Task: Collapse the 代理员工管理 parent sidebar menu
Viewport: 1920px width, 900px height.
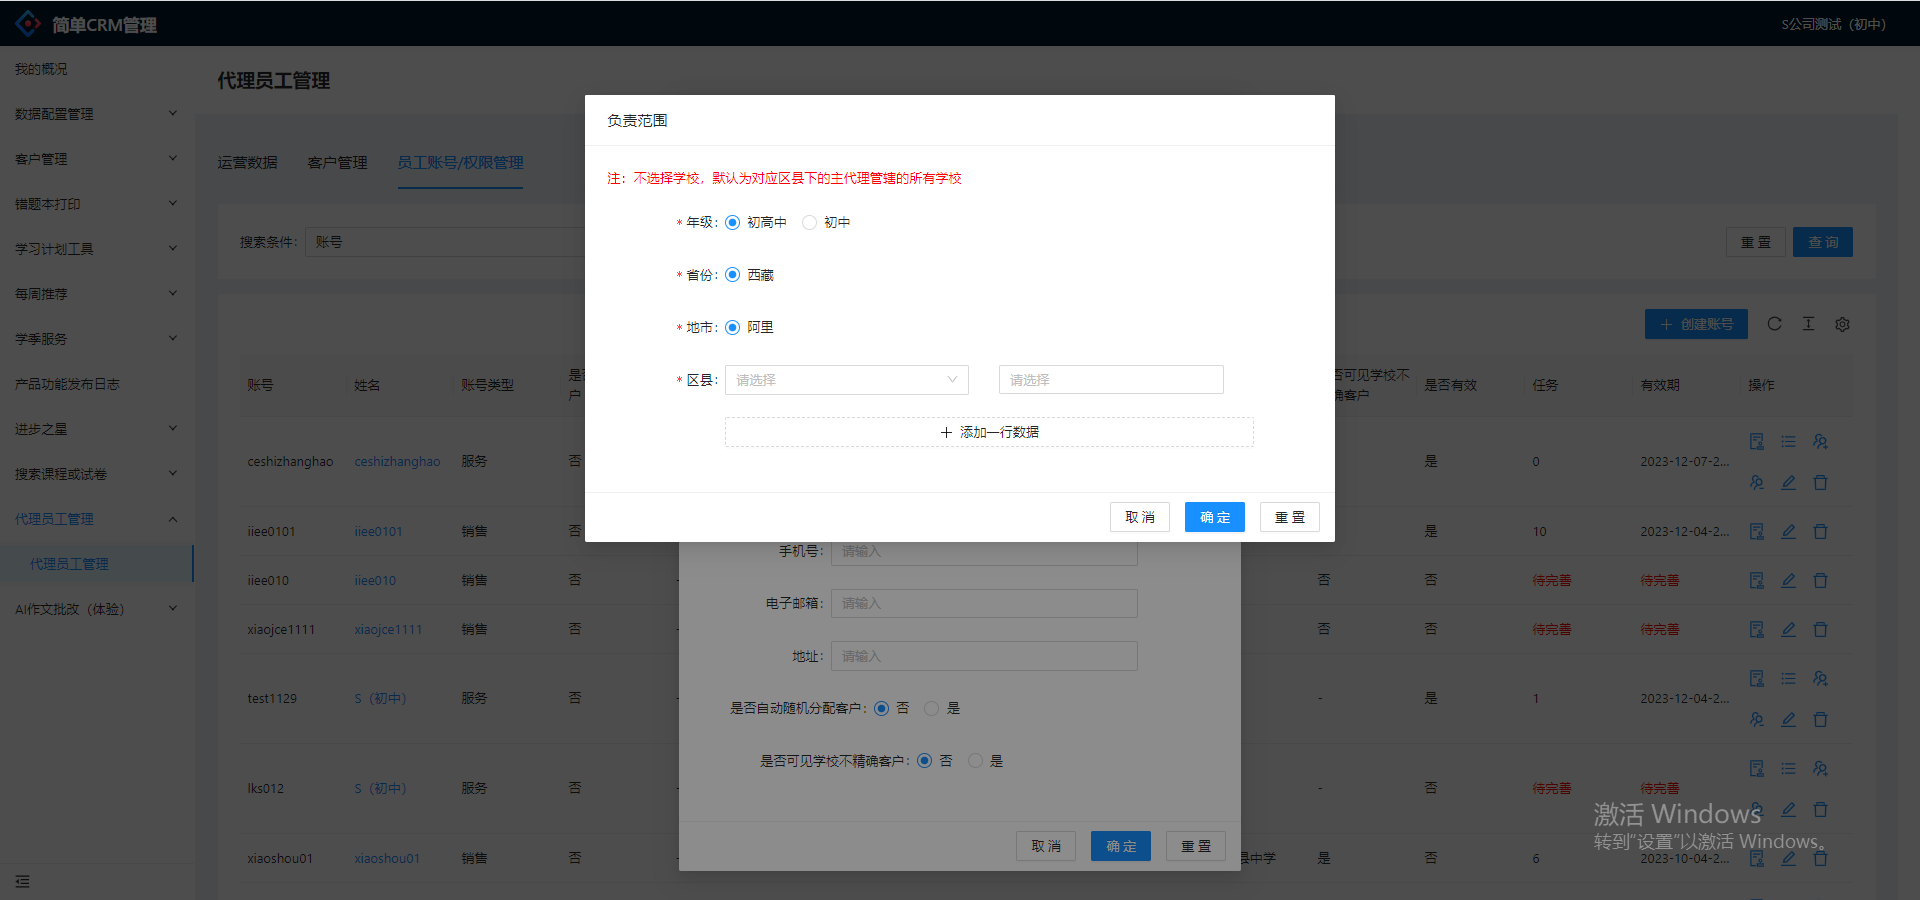Action: point(95,519)
